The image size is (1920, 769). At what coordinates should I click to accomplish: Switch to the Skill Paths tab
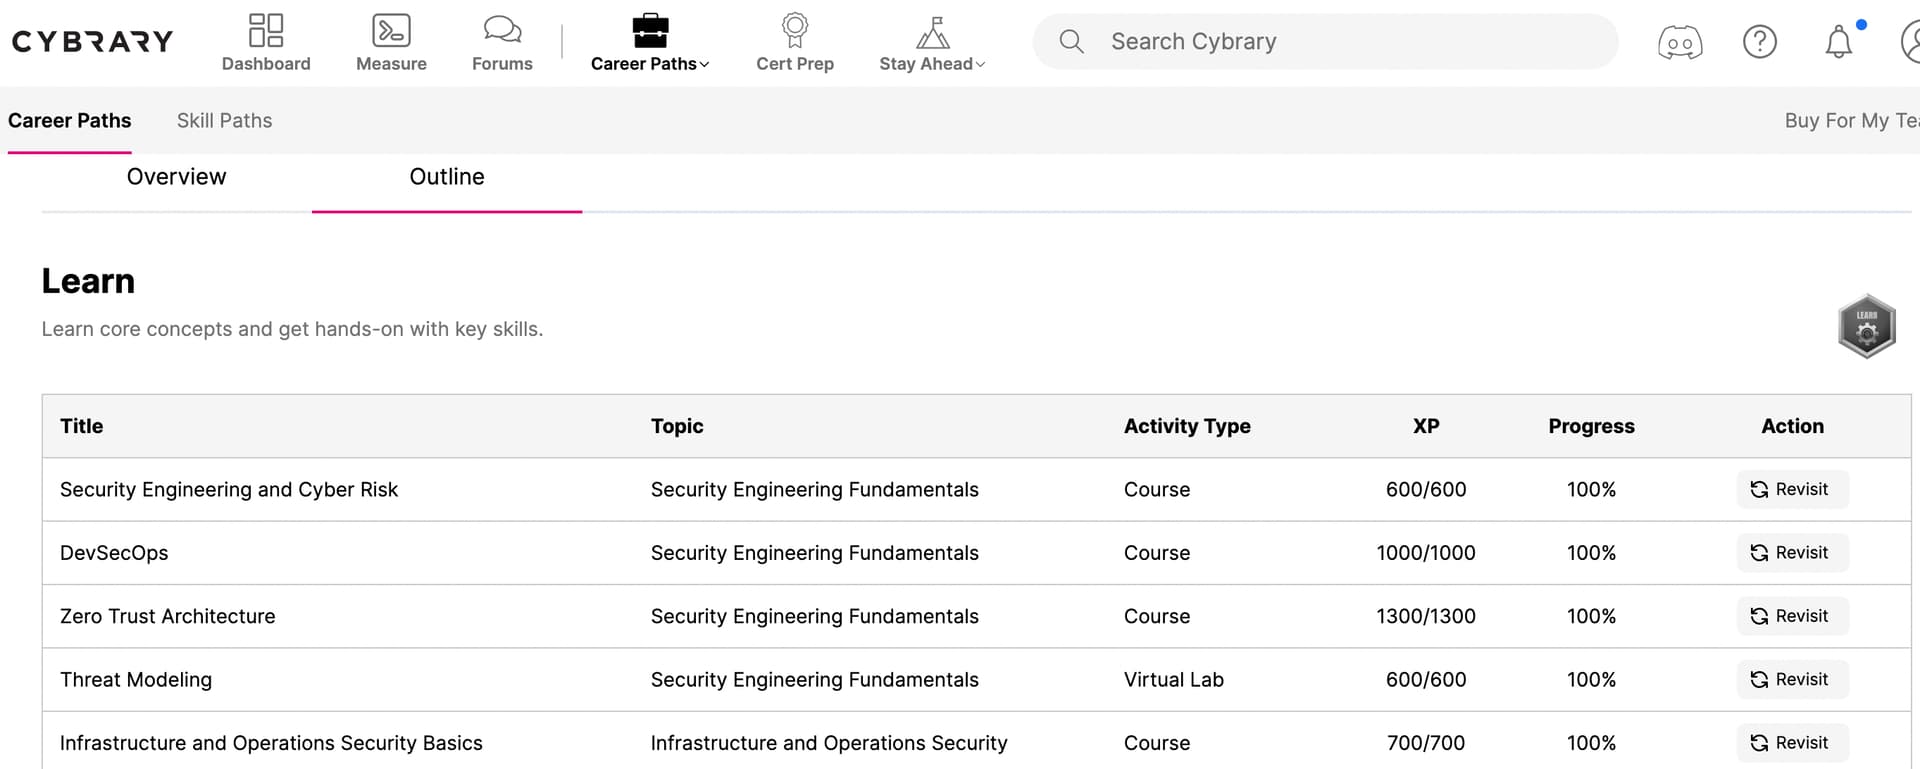[224, 120]
